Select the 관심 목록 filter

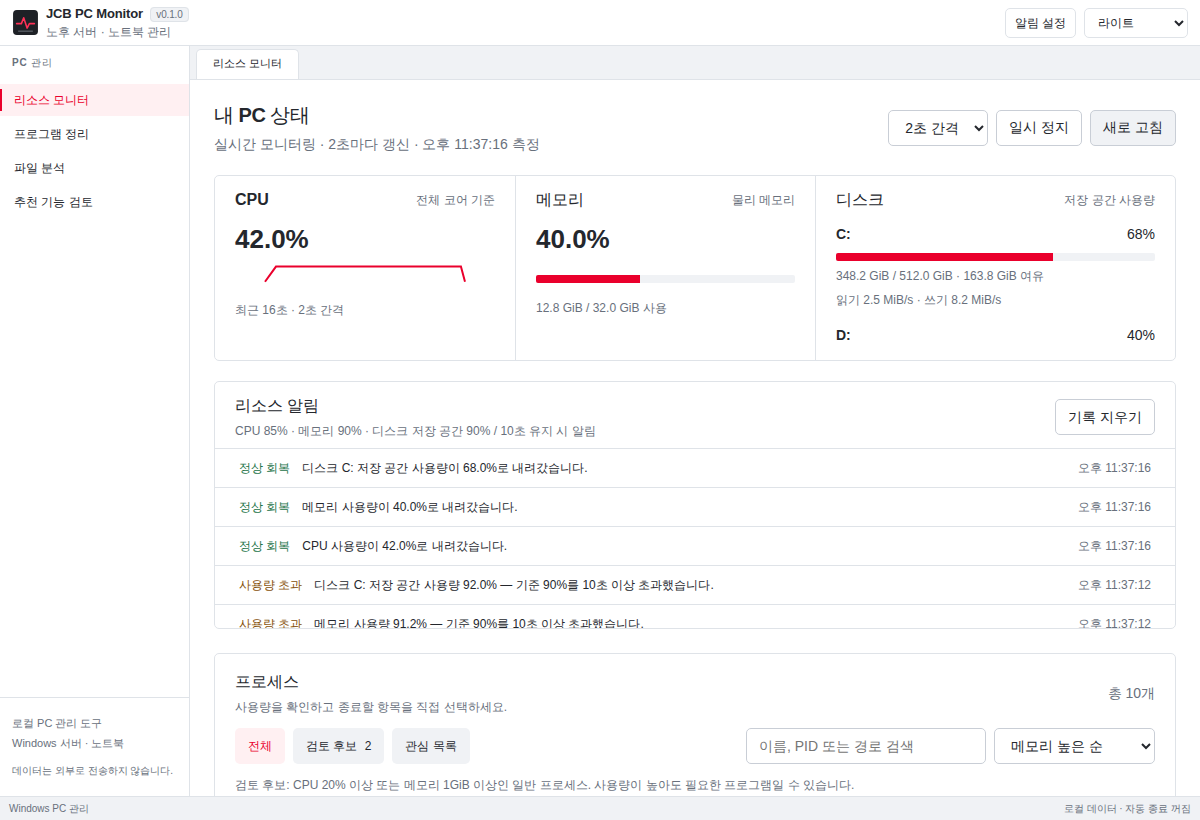click(431, 746)
